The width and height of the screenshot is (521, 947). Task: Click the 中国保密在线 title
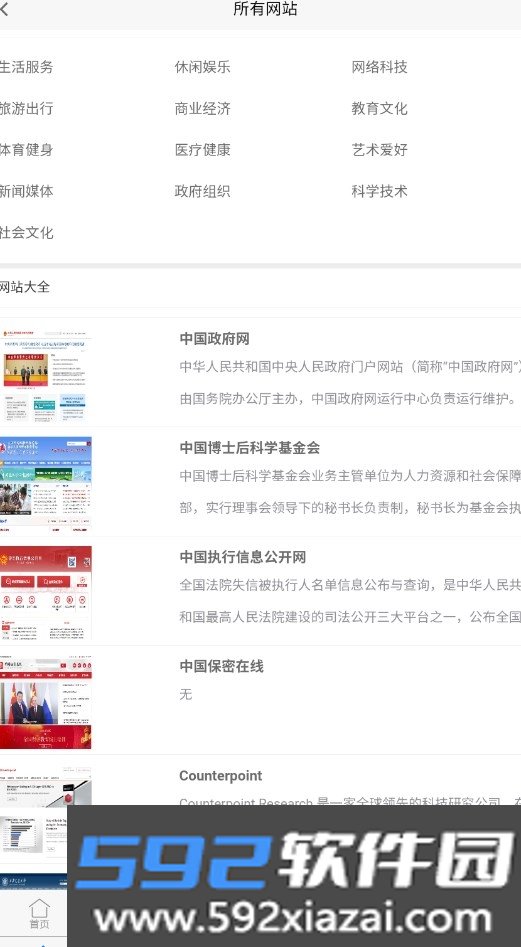pyautogui.click(x=222, y=666)
